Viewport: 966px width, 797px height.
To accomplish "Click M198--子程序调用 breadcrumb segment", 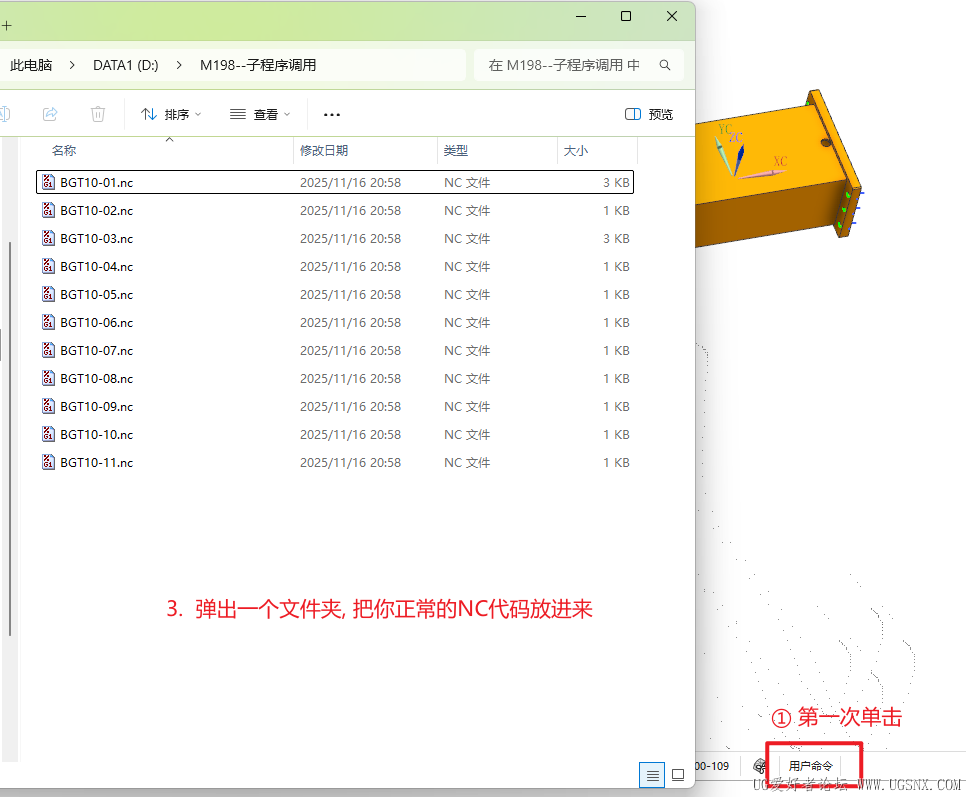I will pos(258,65).
